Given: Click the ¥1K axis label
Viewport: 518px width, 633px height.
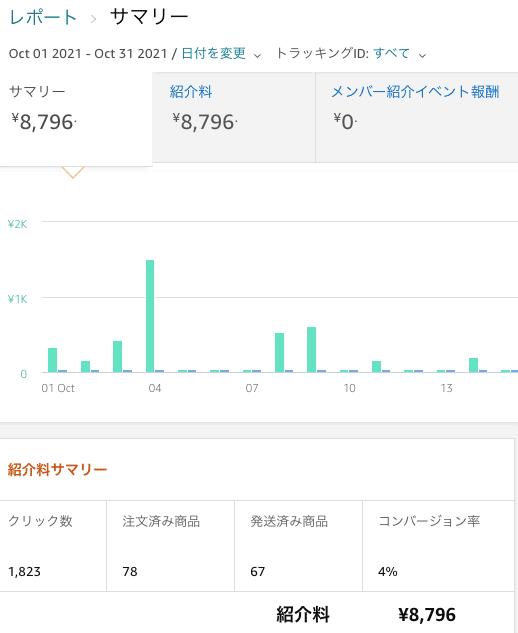Looking at the screenshot, I should pos(18,299).
